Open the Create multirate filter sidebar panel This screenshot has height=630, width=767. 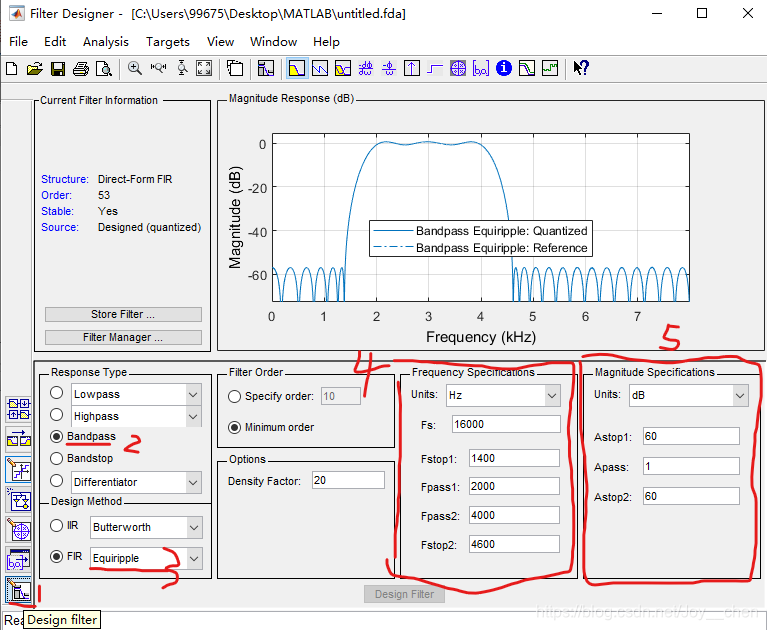coord(19,409)
